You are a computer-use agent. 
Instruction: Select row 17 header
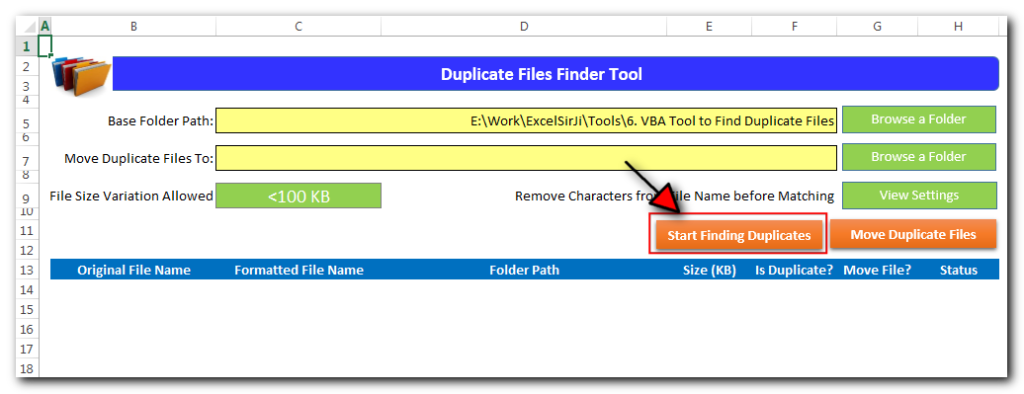[27, 349]
